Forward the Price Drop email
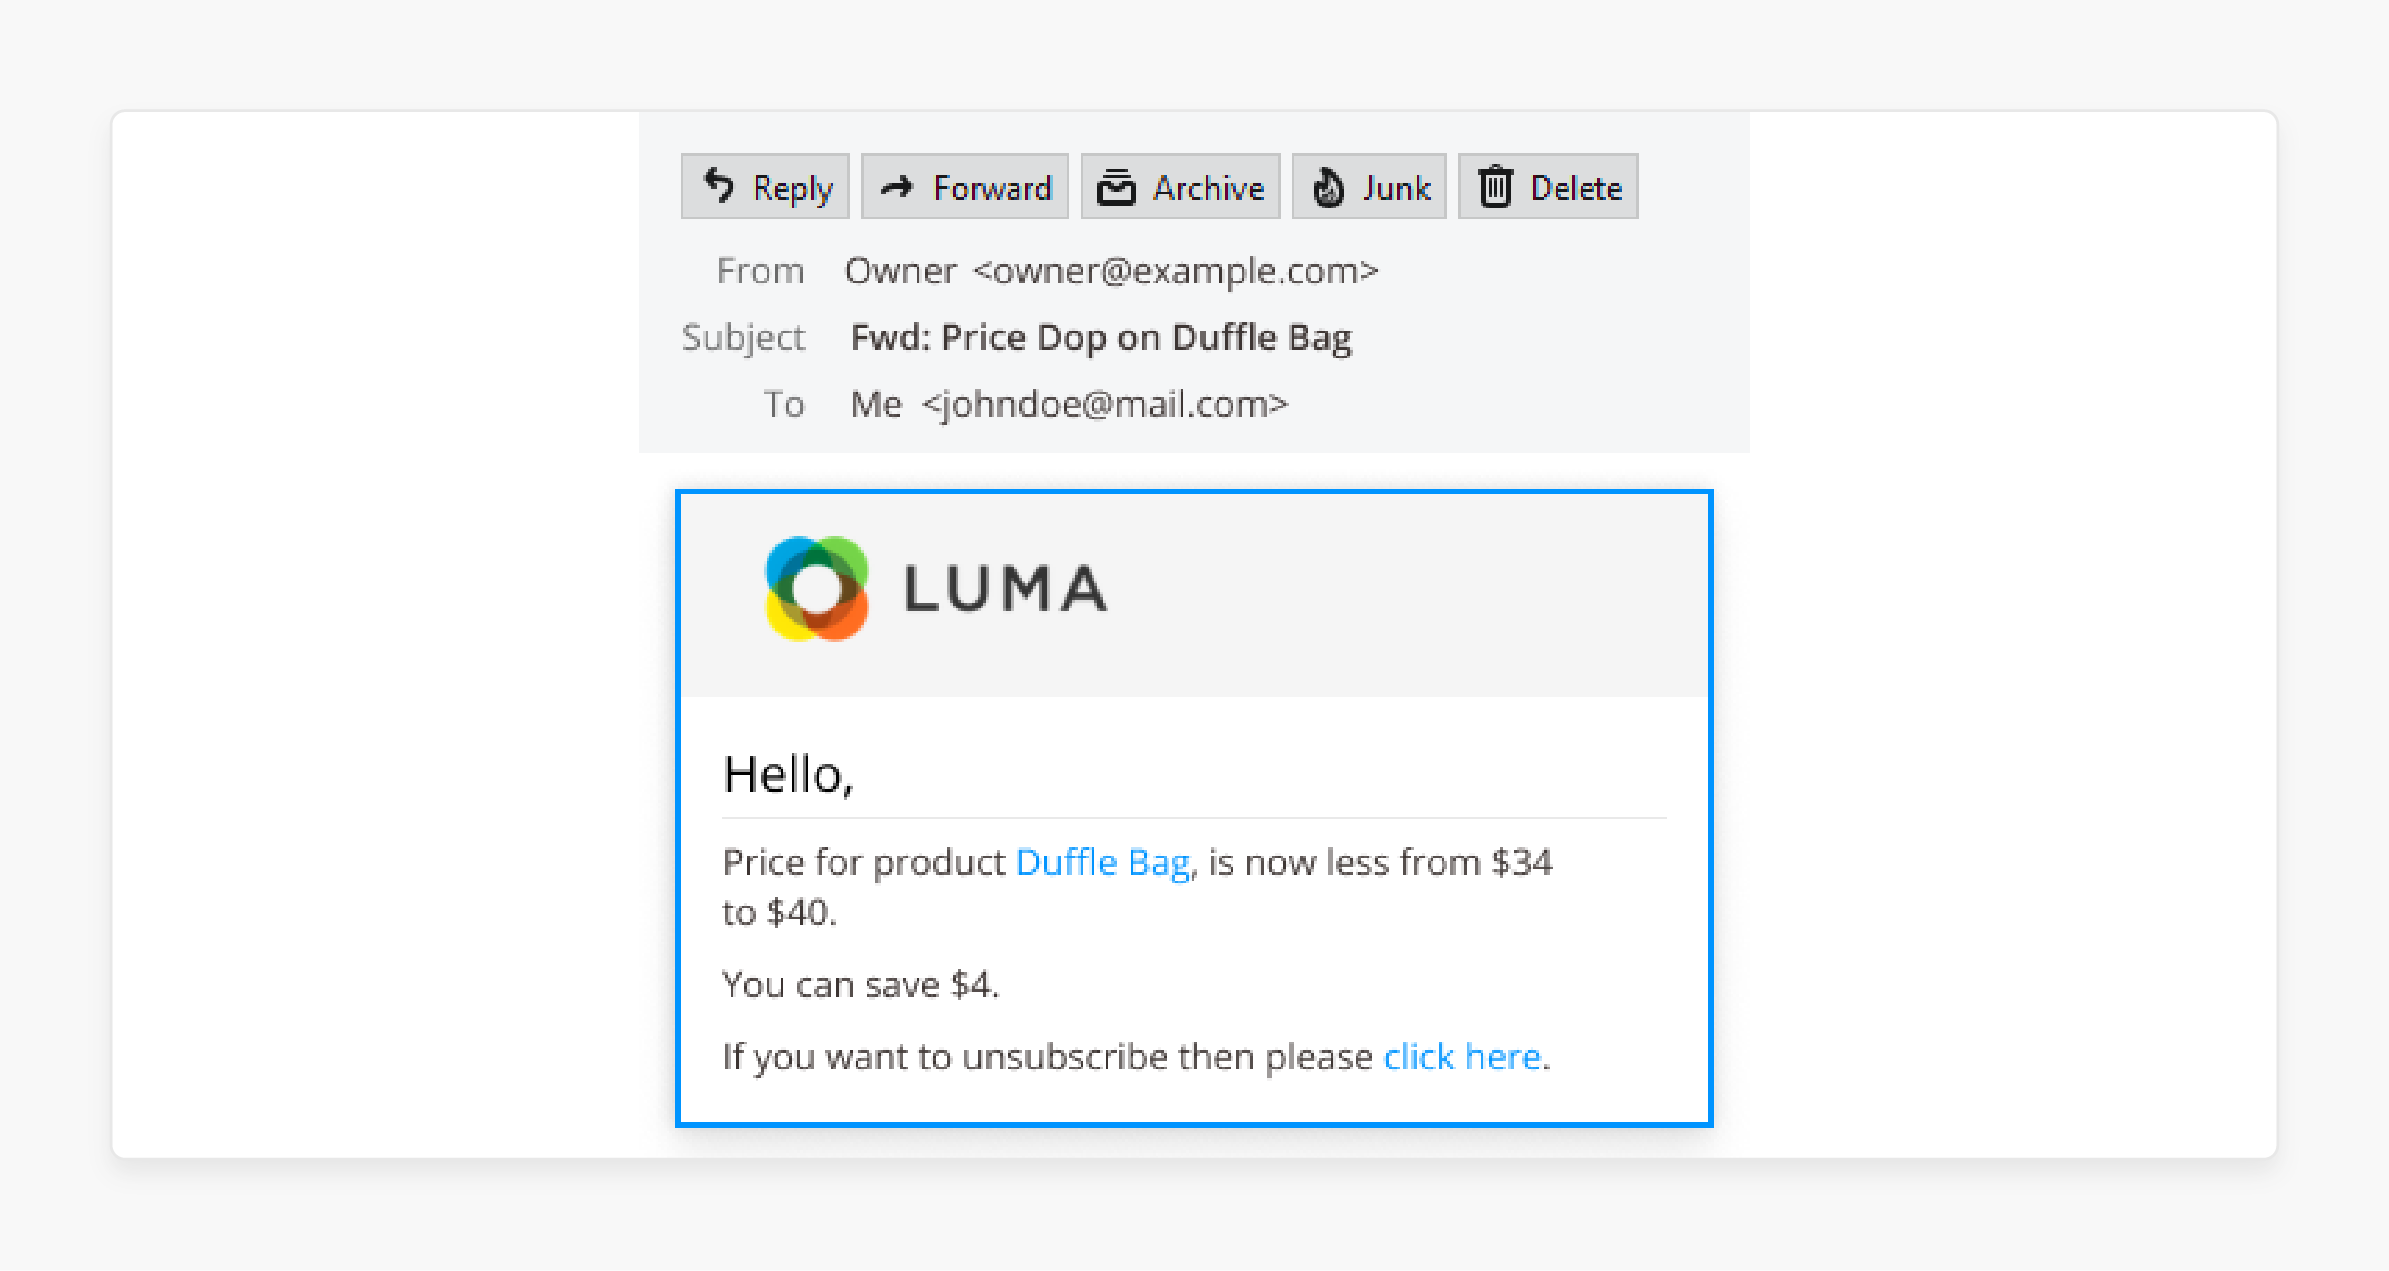Screen dimensions: 2389x1271 pyautogui.click(x=965, y=186)
